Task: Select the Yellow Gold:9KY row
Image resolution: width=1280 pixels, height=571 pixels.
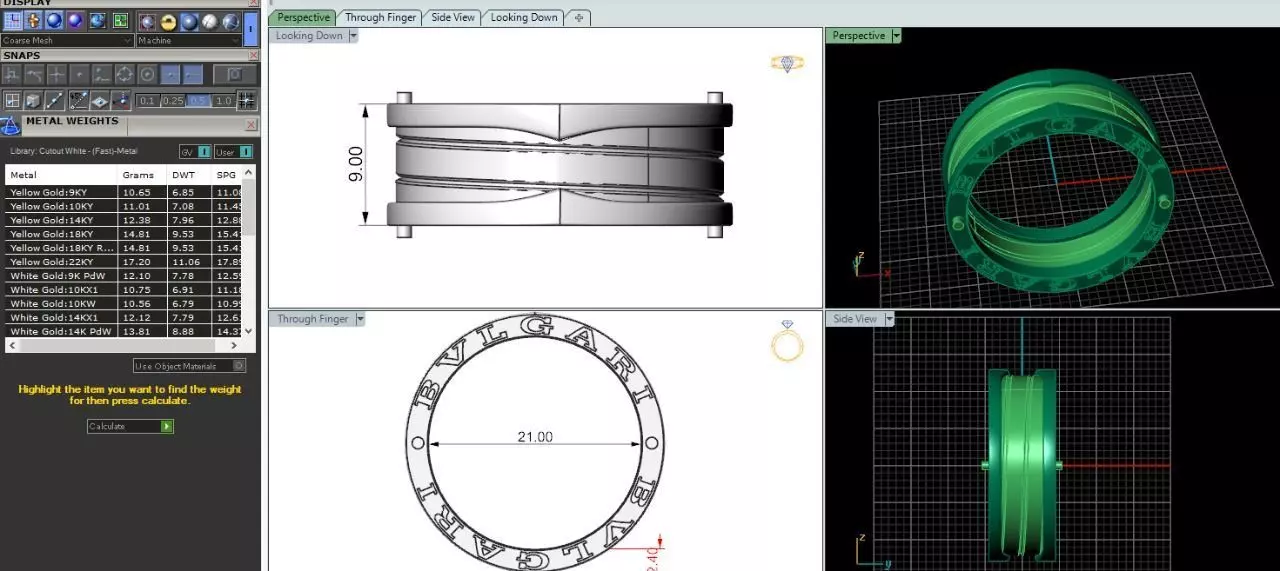Action: [x=124, y=191]
